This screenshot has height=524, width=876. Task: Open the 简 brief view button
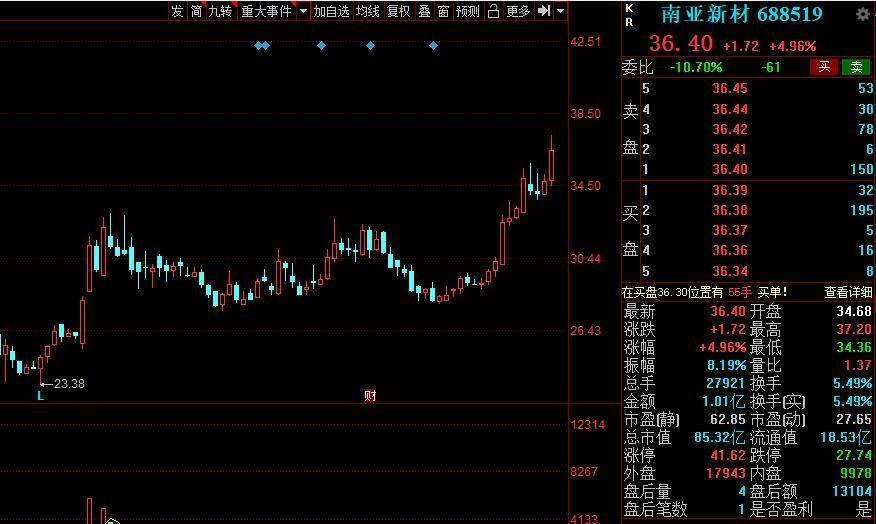(196, 11)
